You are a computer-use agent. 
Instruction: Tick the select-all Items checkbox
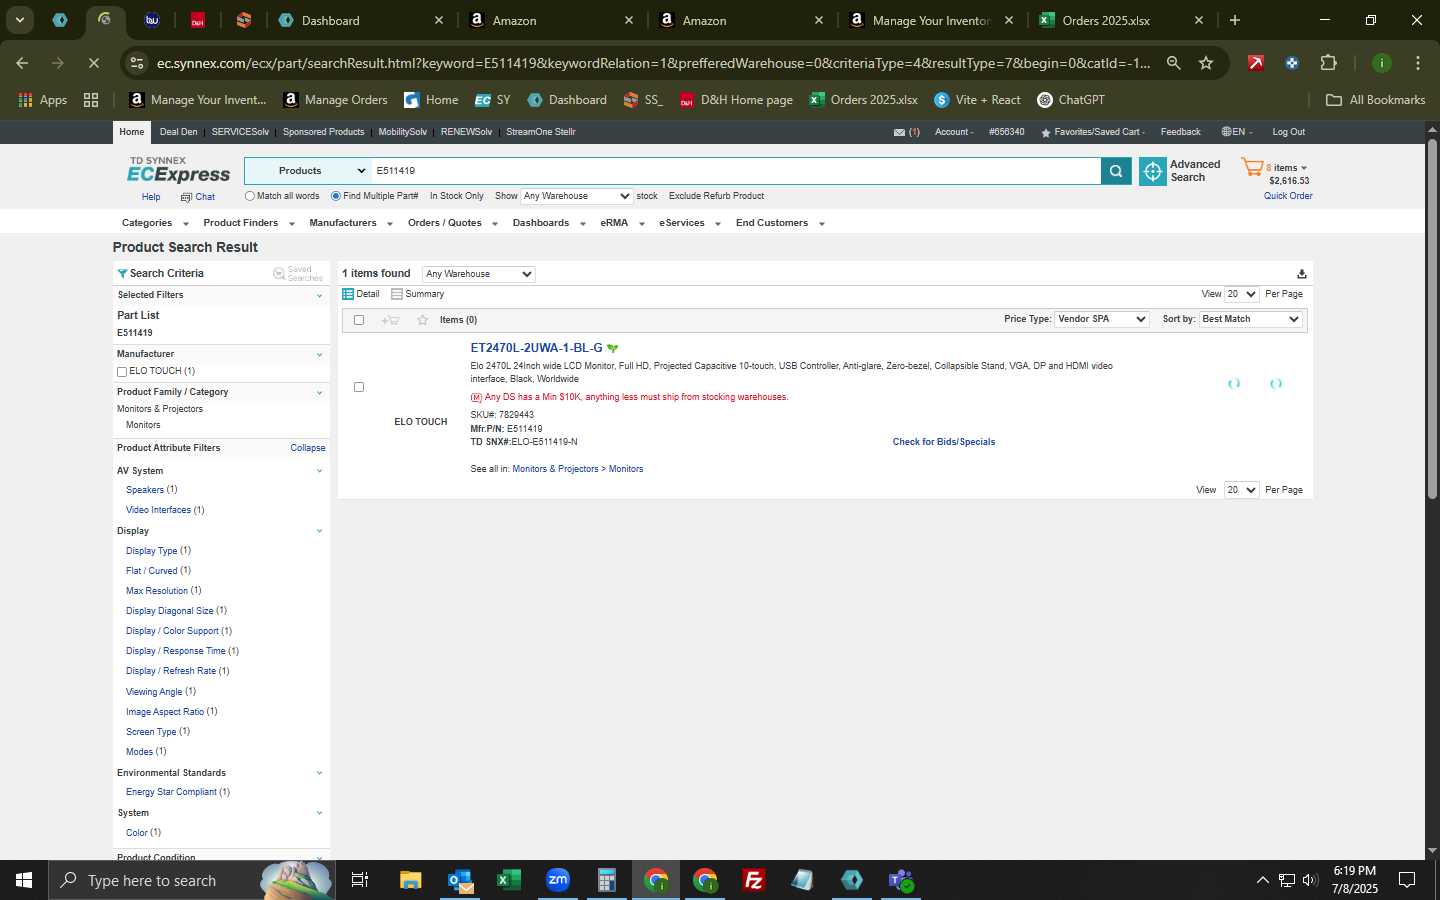(359, 320)
